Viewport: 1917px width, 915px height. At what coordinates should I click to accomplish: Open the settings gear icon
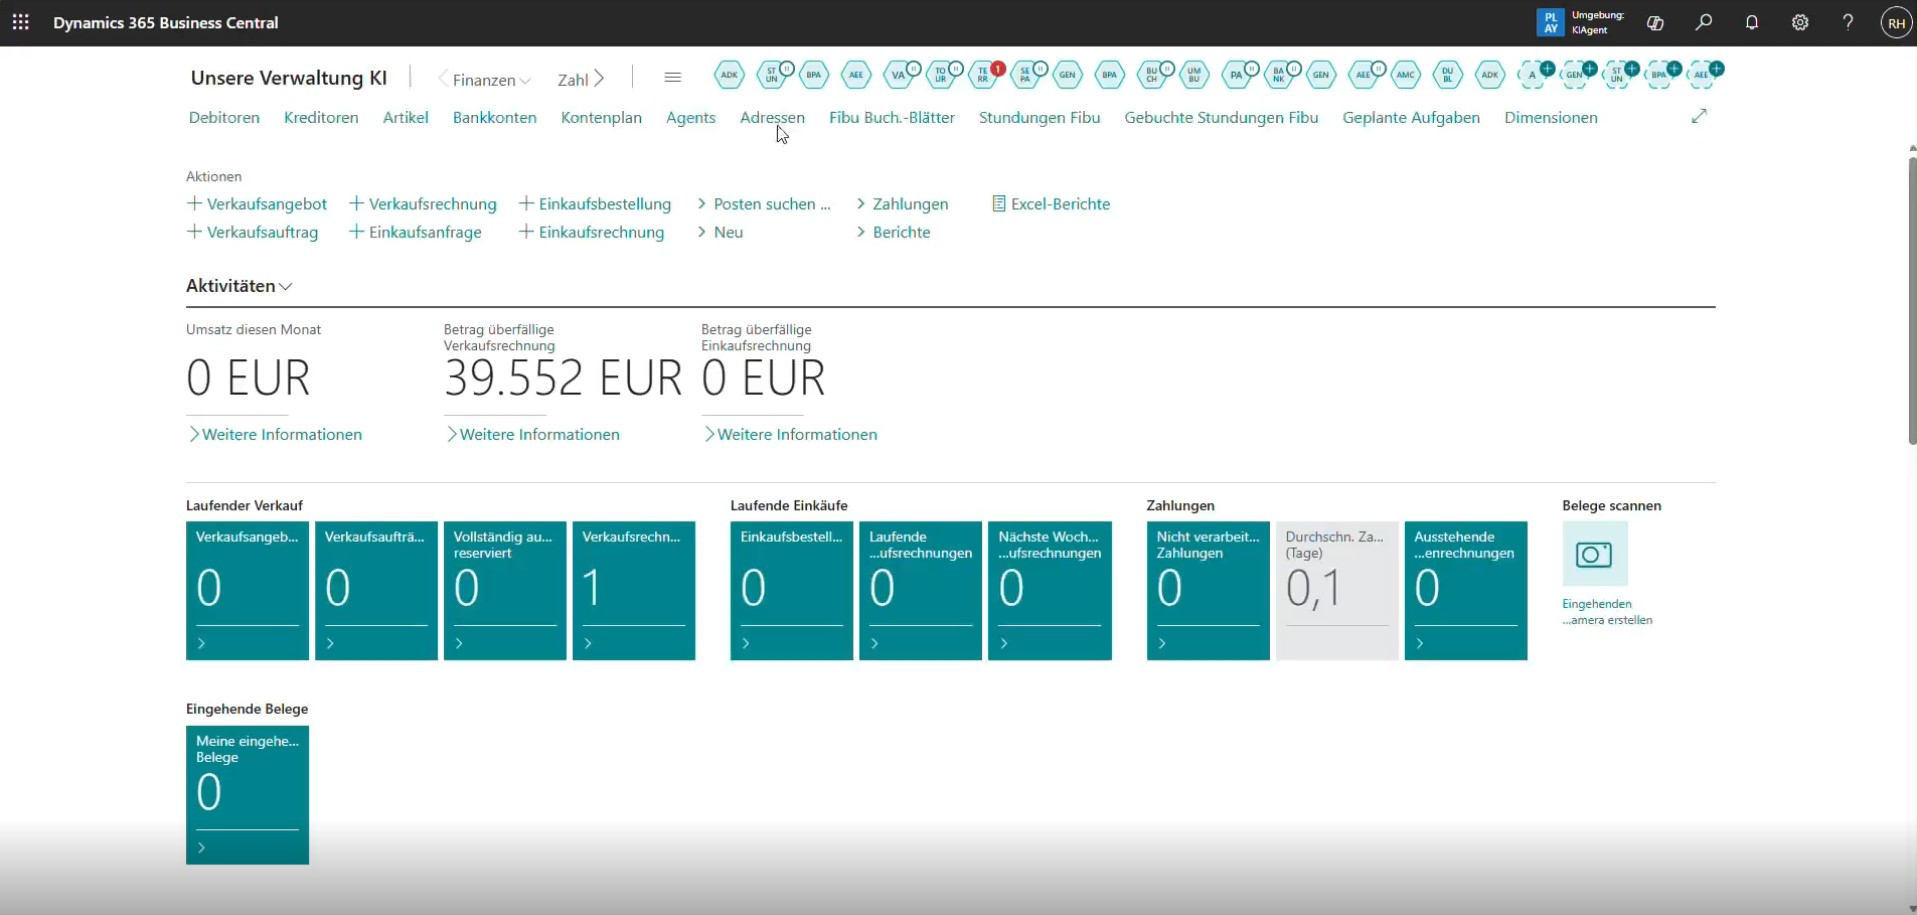coord(1800,22)
